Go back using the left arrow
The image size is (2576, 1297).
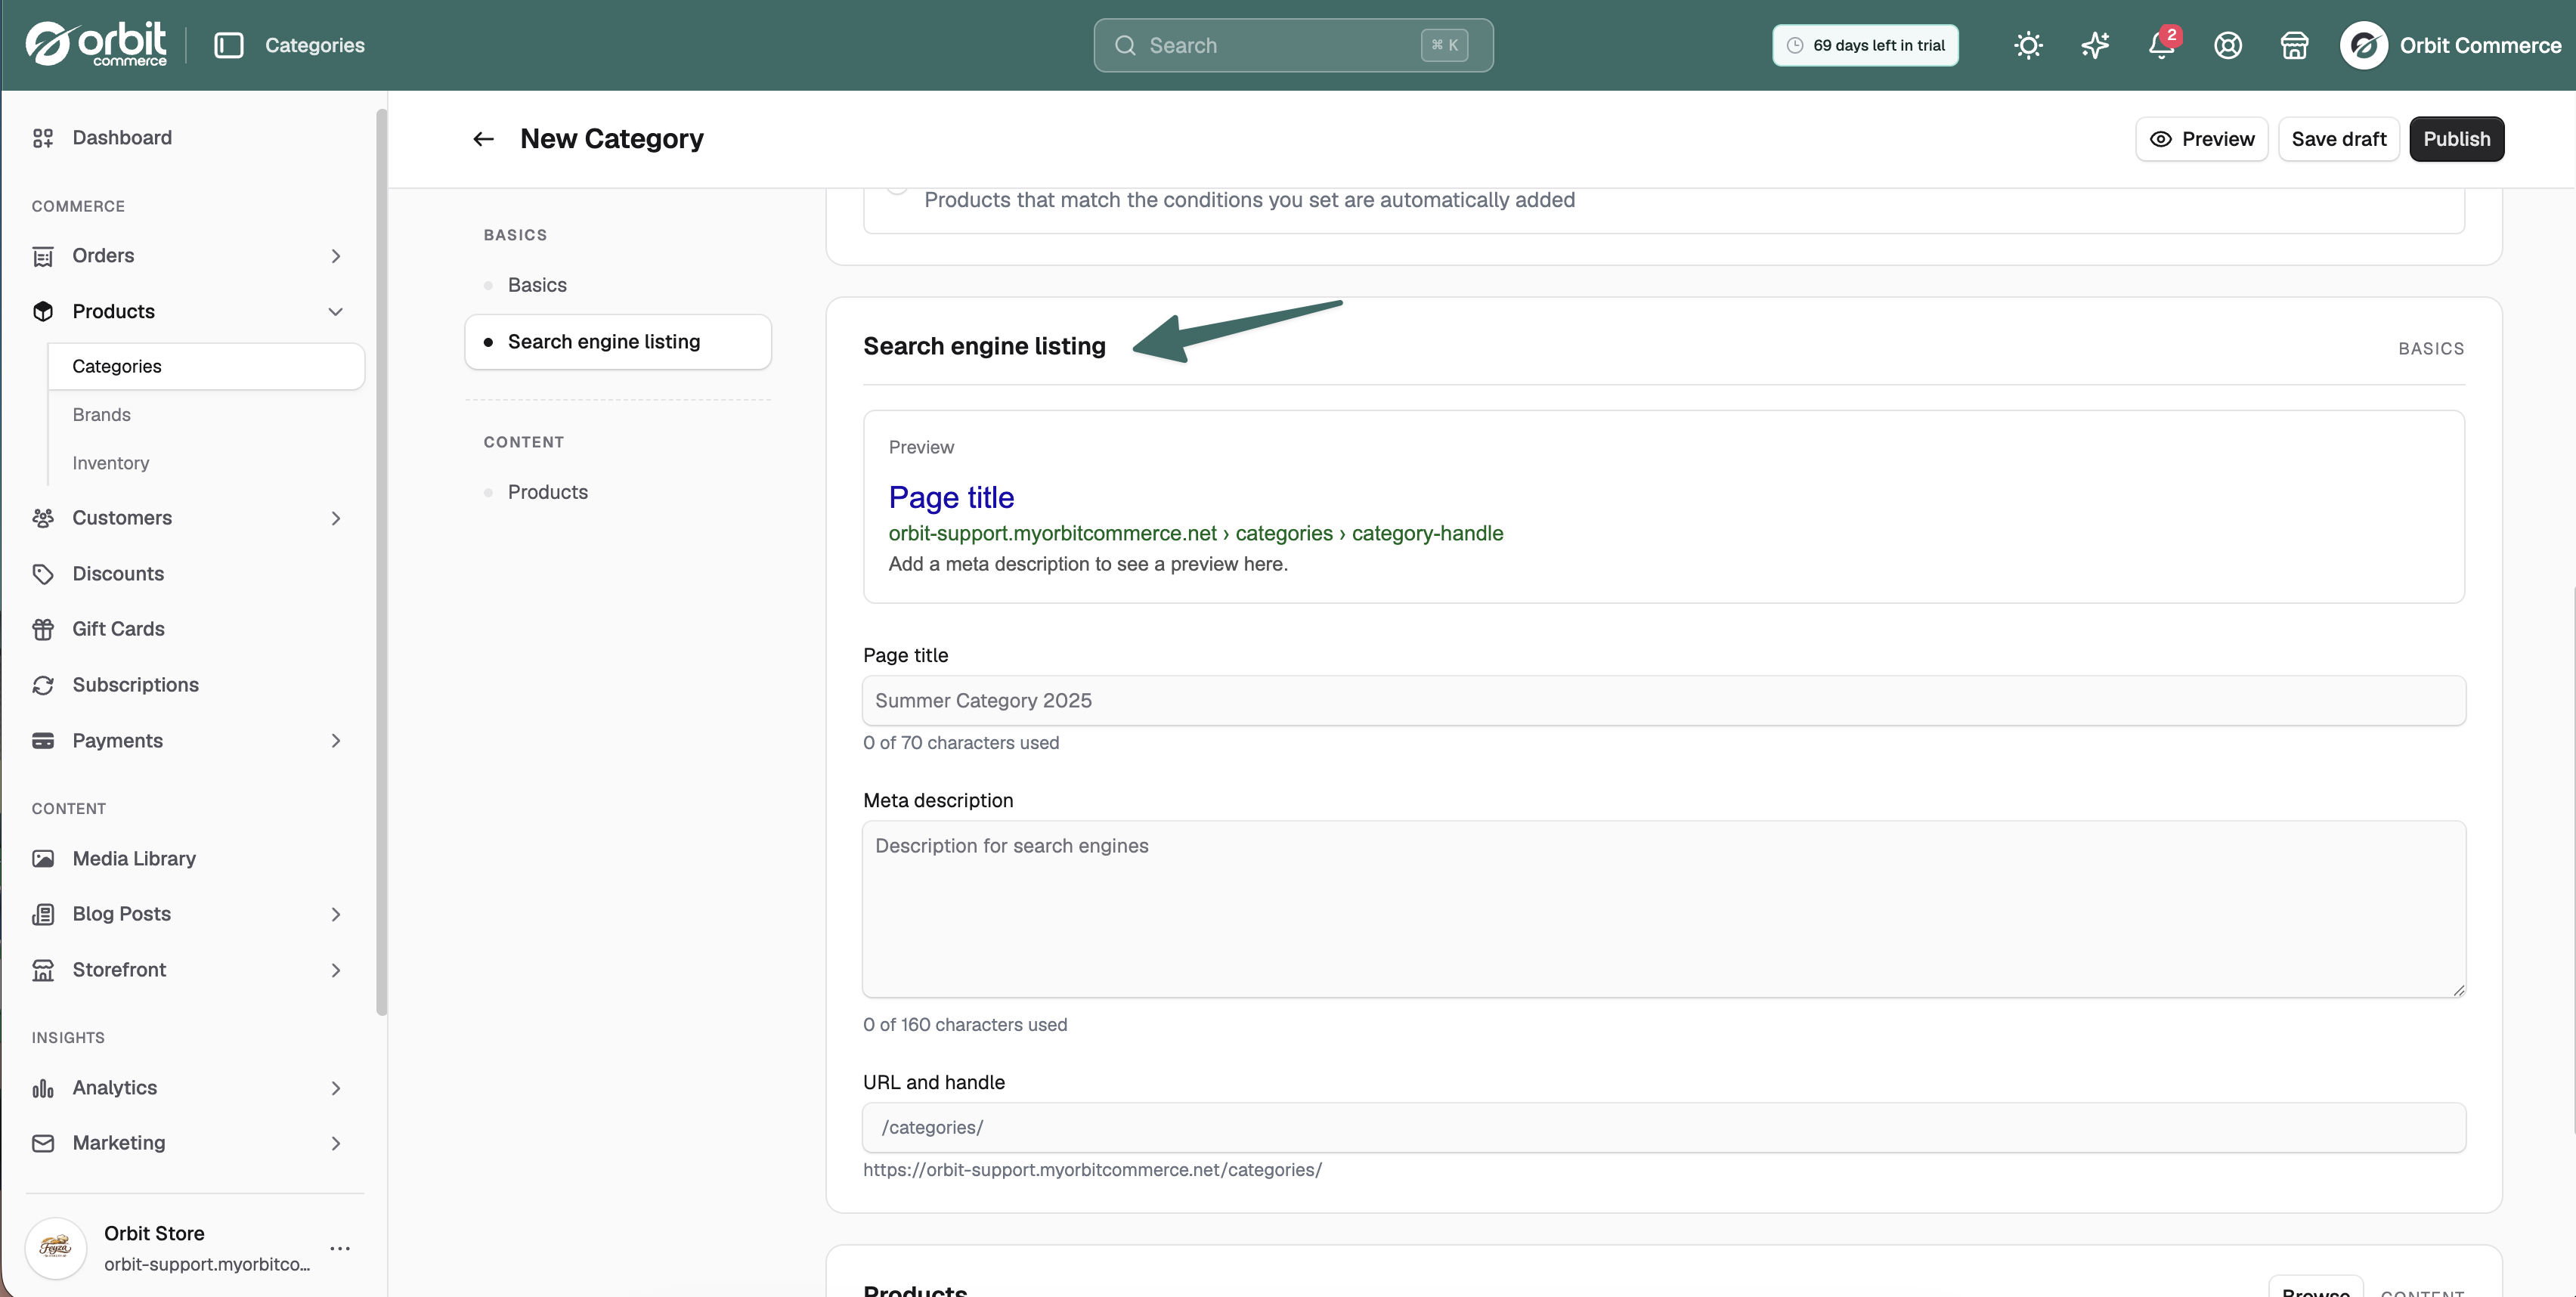(x=483, y=139)
